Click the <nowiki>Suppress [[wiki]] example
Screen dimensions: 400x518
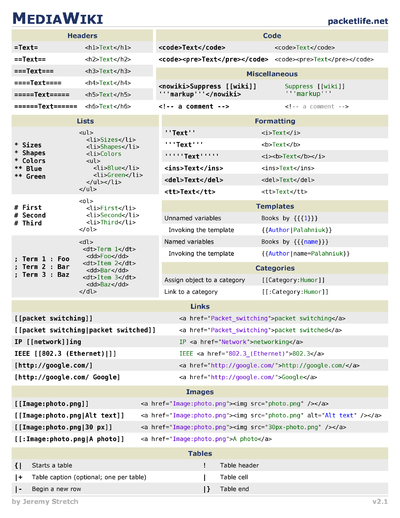208,90
